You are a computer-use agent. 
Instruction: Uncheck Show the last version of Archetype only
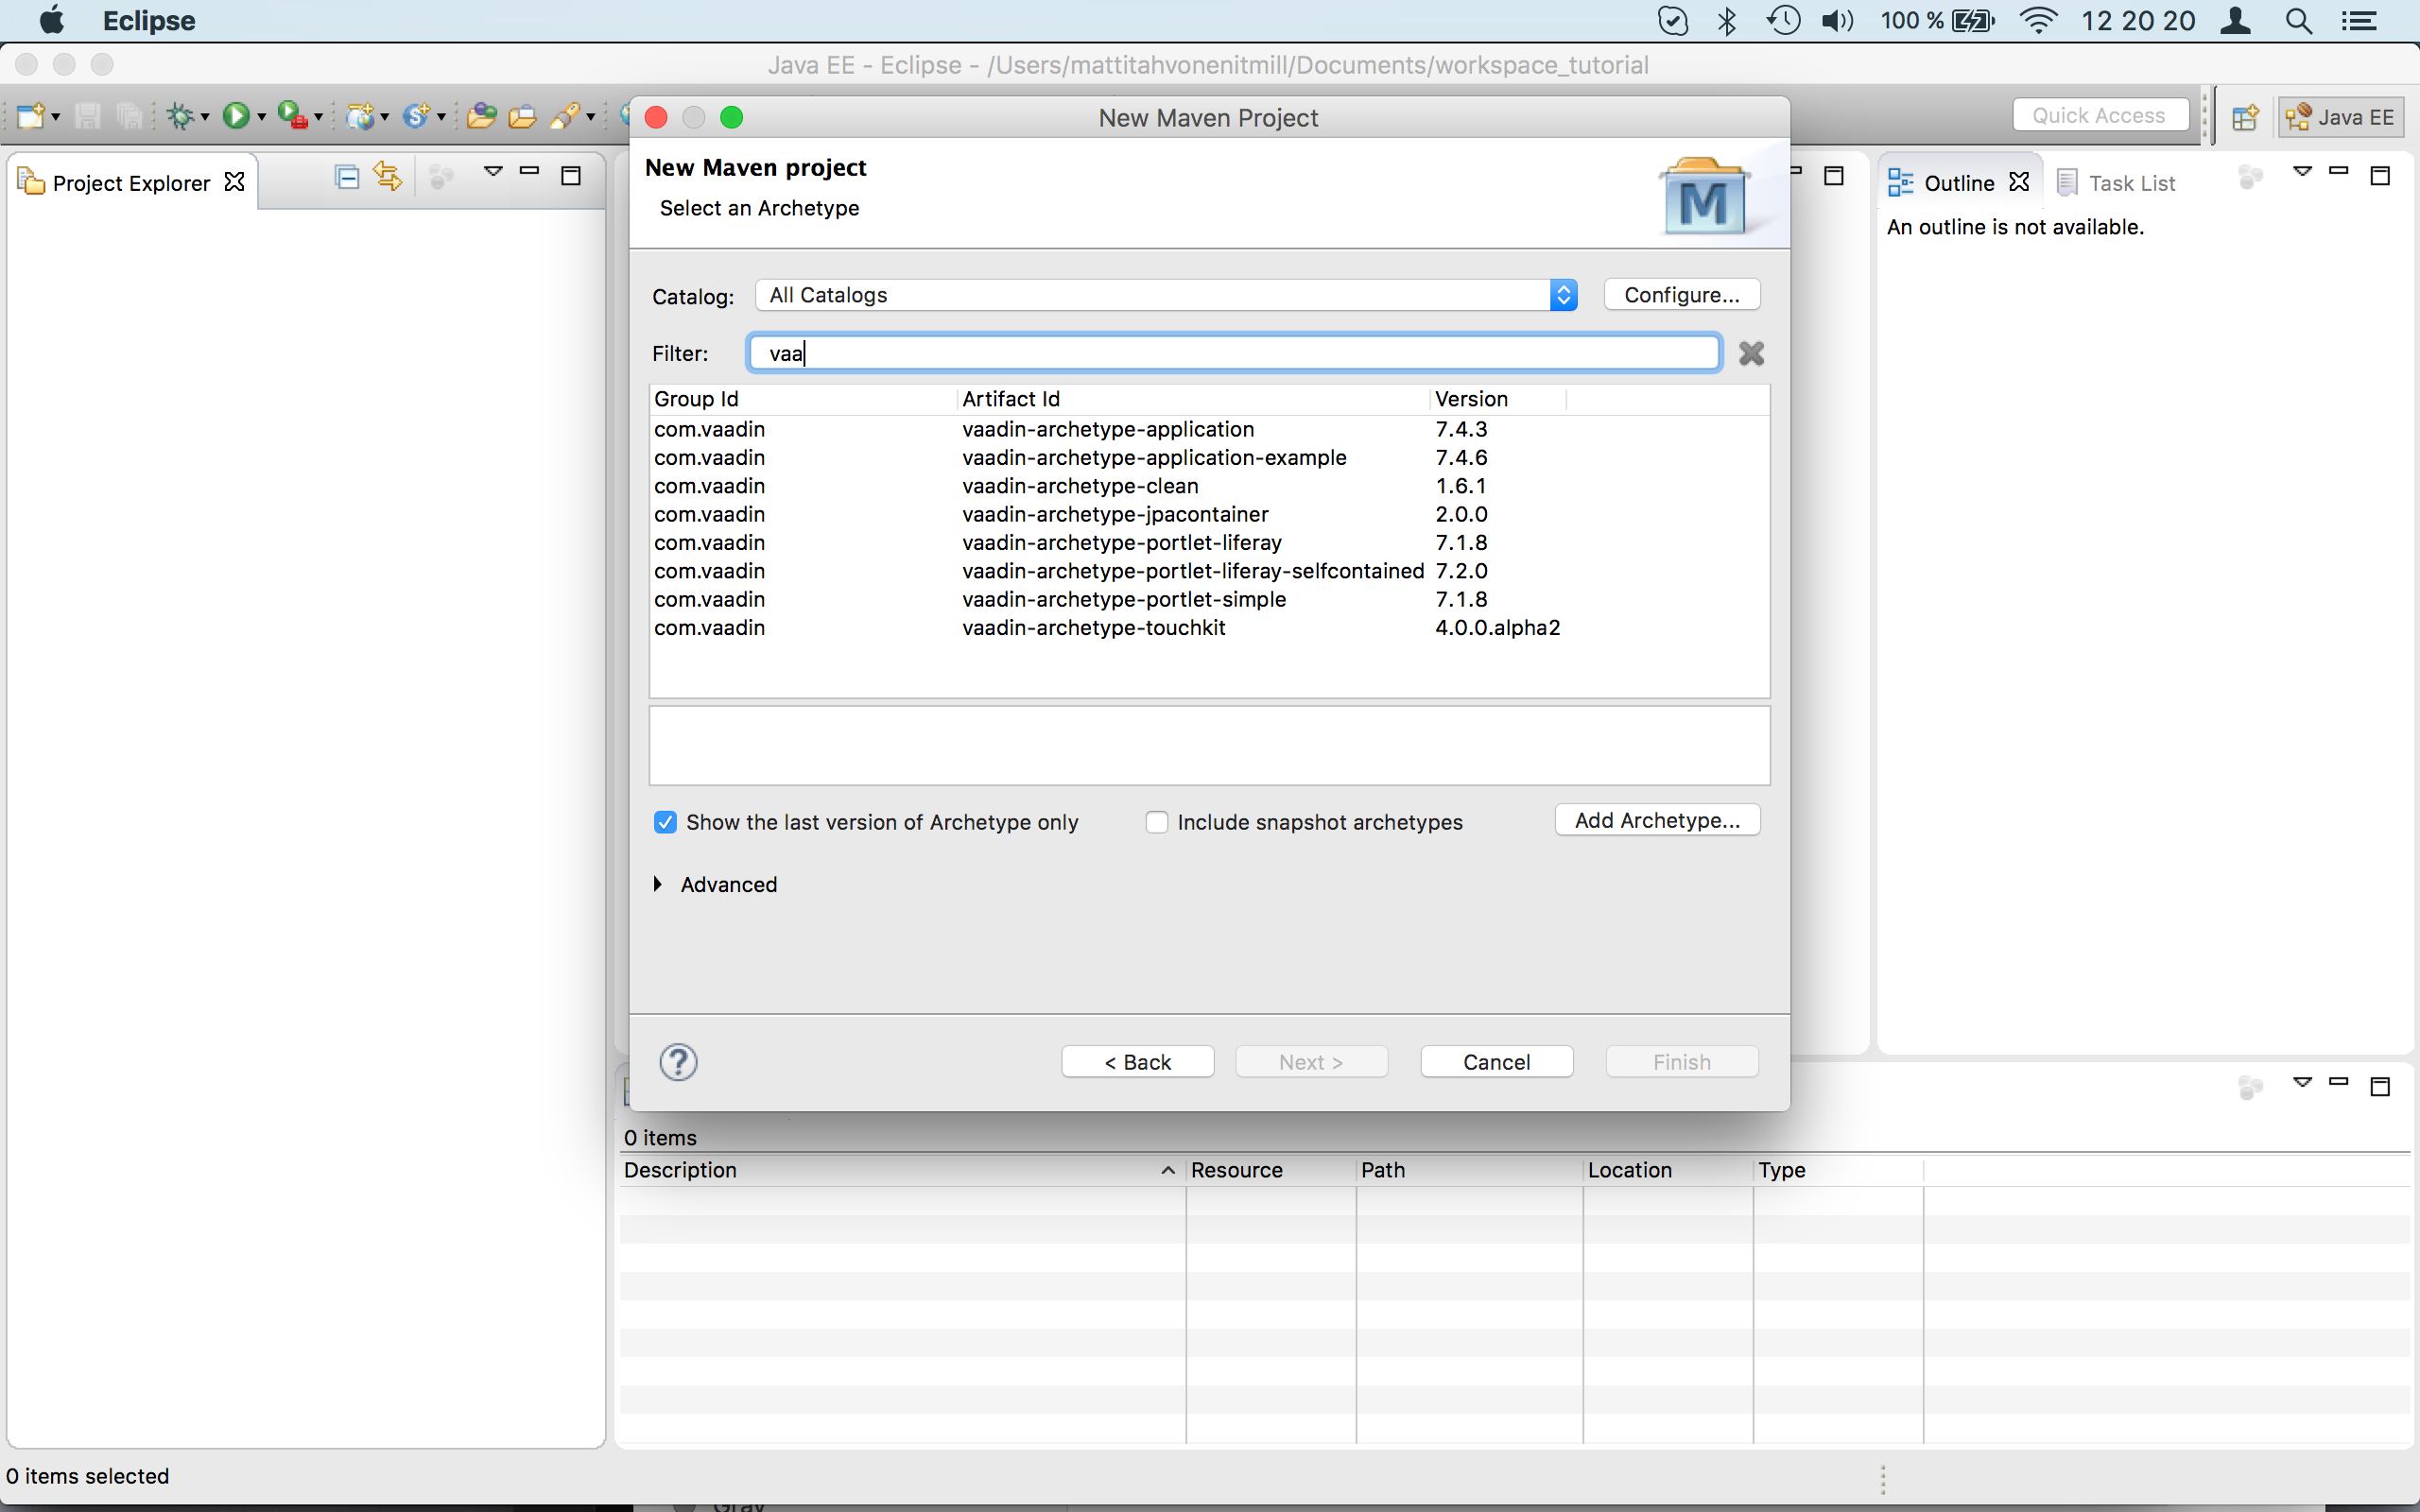(665, 822)
